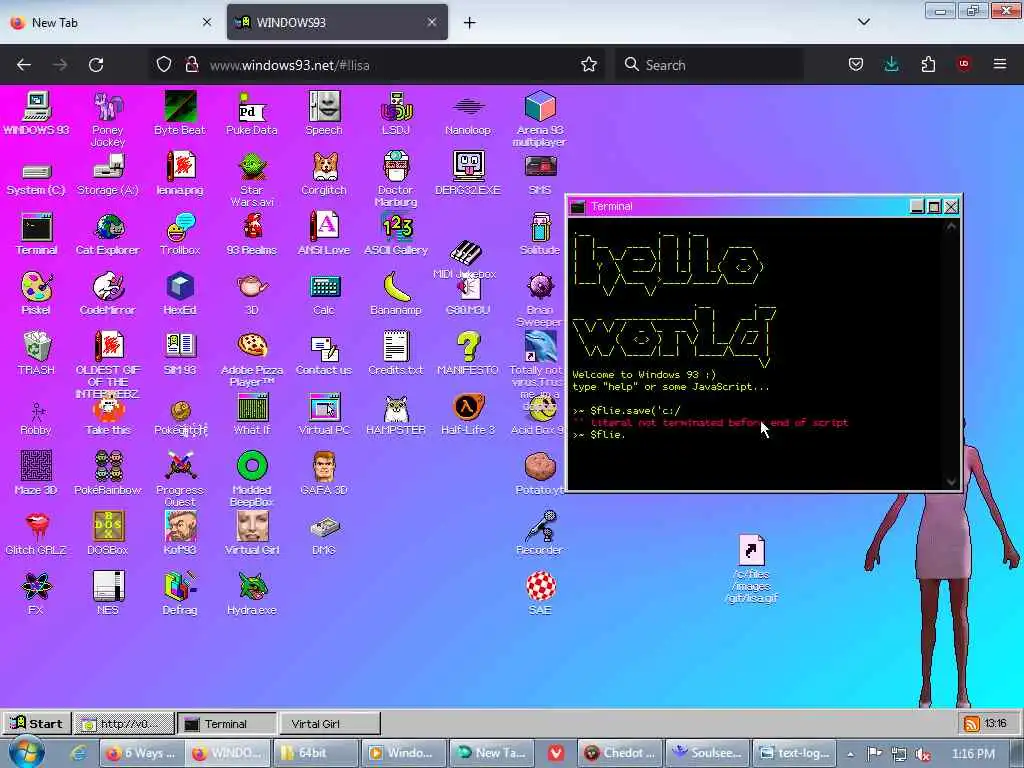Screen dimensions: 1024x768
Task: Open Maze 3D icon
Action: (x=36, y=473)
